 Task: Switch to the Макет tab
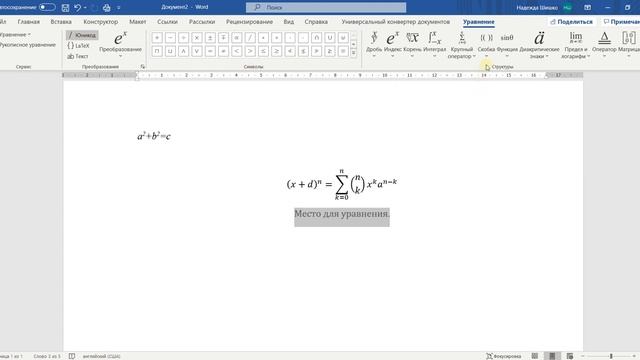point(138,22)
